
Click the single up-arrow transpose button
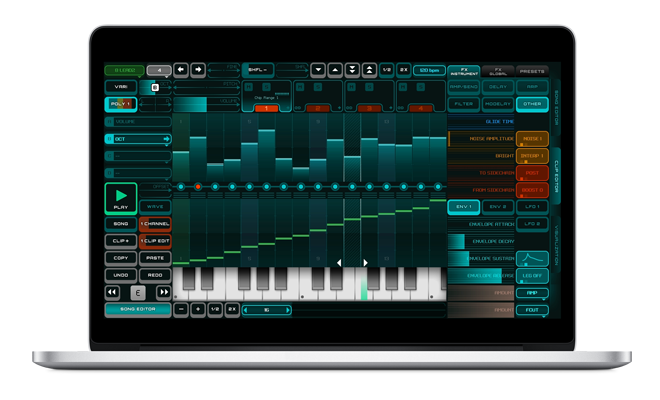coord(335,70)
